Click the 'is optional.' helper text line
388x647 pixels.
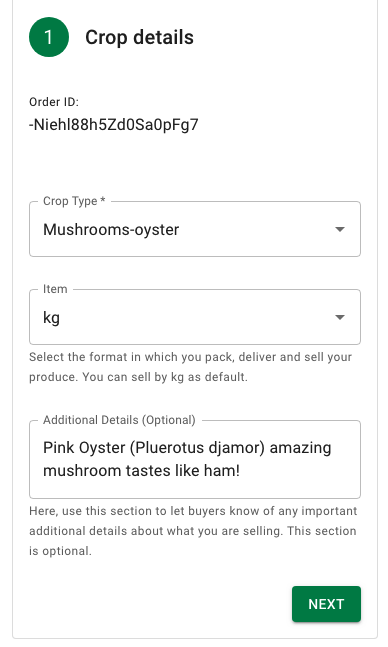point(60,551)
